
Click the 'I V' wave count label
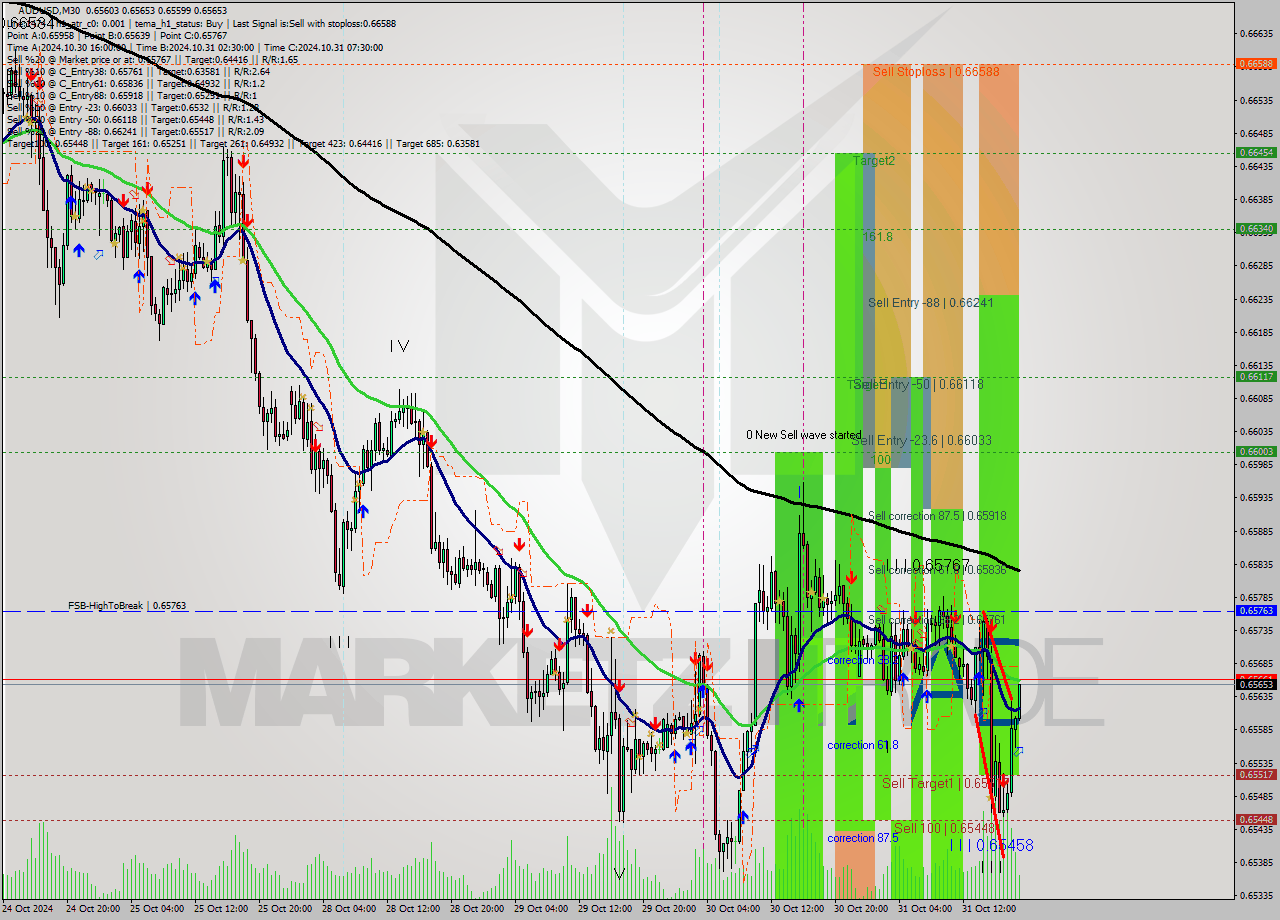399,346
